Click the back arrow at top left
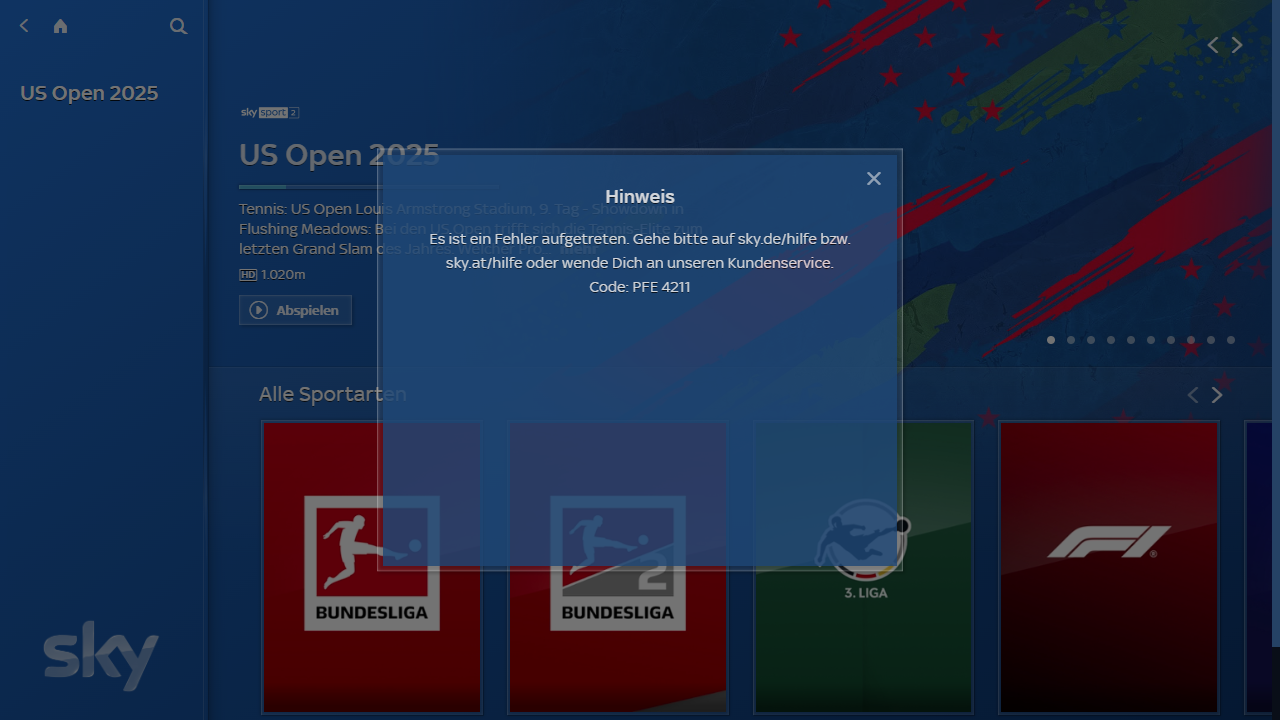Viewport: 1280px width, 720px height. tap(23, 26)
